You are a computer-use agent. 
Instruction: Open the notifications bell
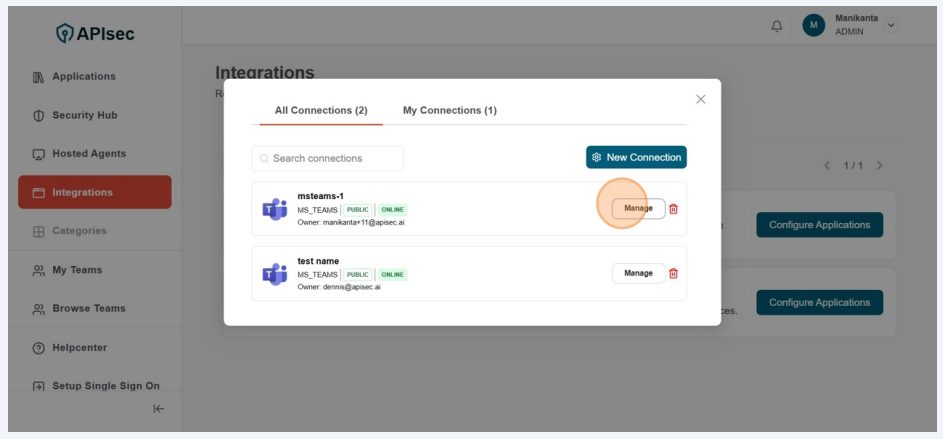coord(777,25)
